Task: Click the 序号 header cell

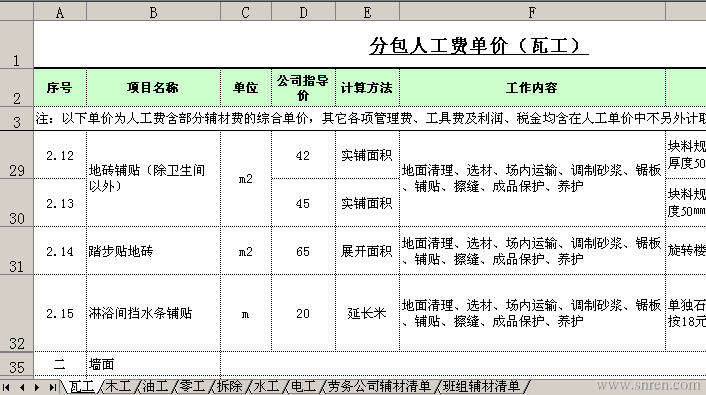Action: click(60, 88)
